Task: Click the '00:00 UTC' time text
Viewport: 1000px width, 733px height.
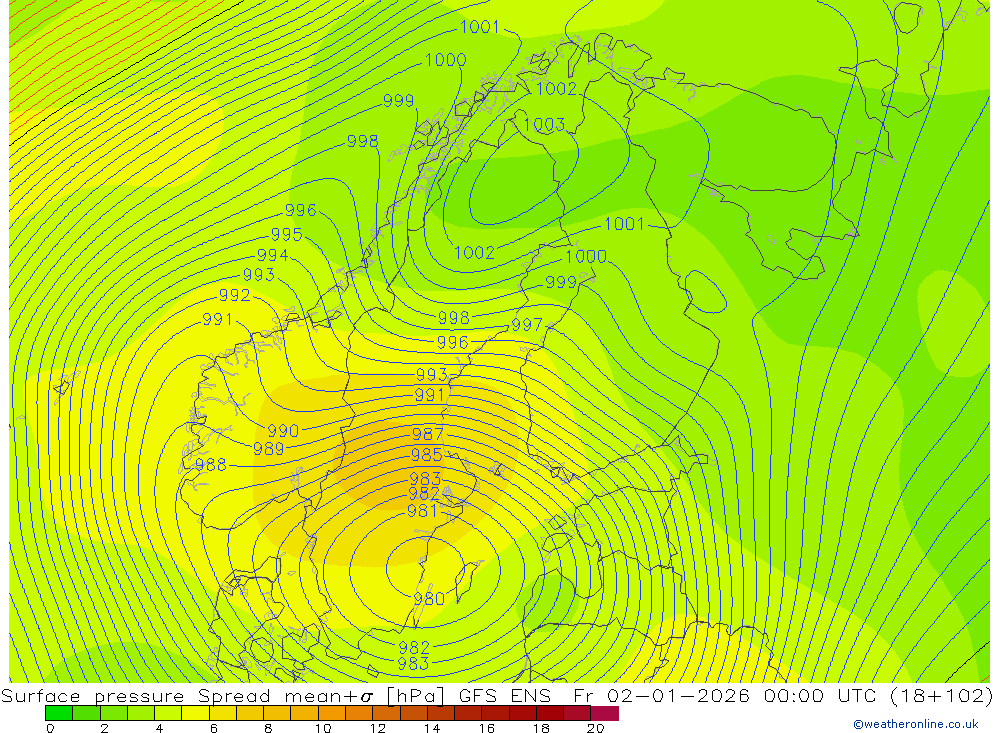Action: click(x=820, y=695)
